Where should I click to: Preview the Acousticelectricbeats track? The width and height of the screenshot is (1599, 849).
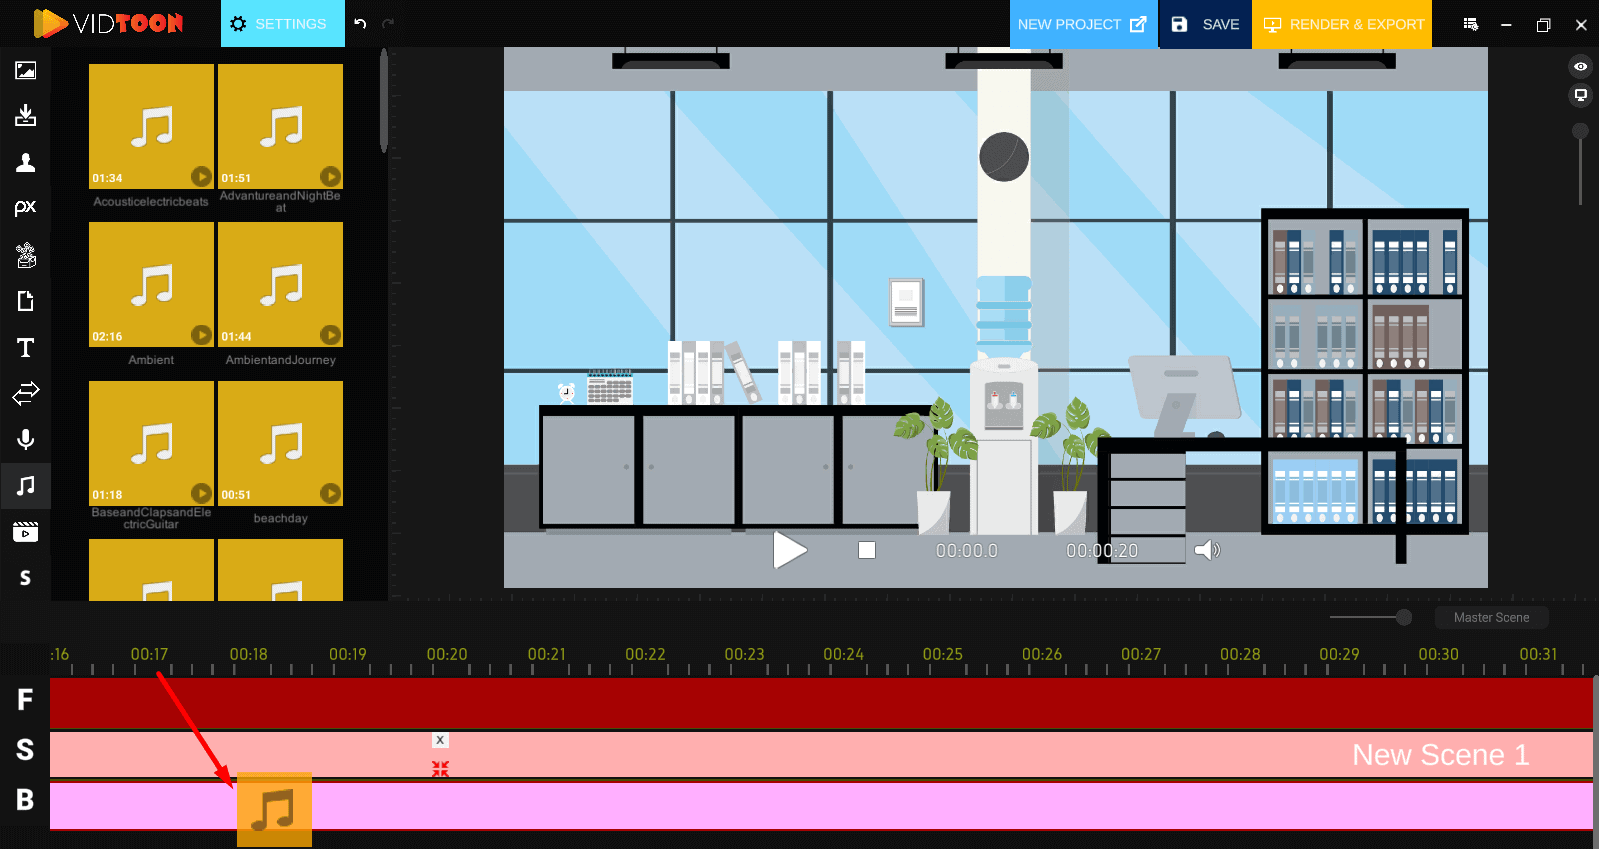point(201,176)
